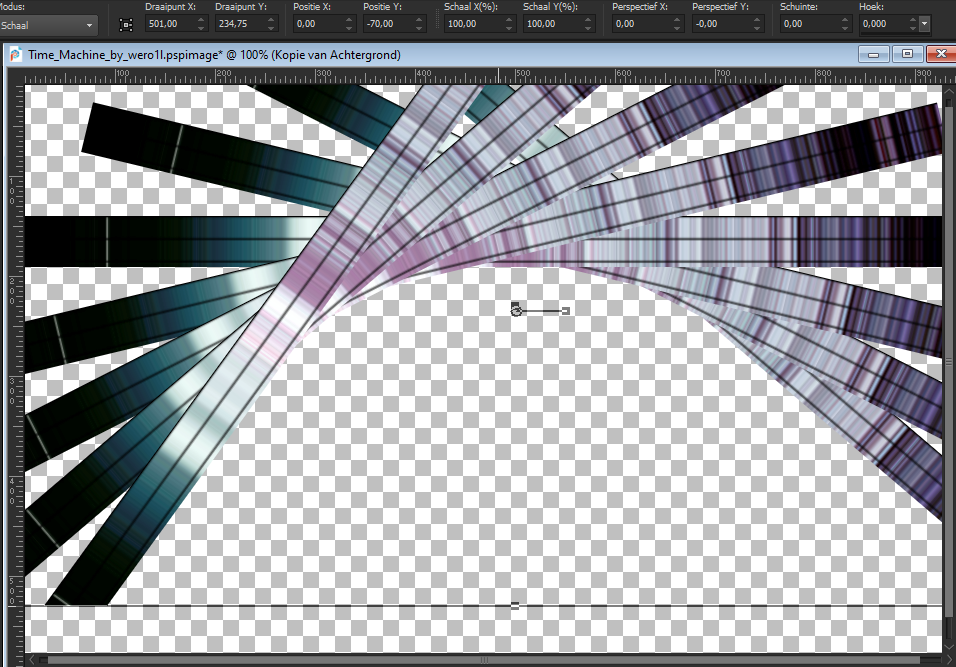The height and width of the screenshot is (667, 956).
Task: Increase the Perspectief Y value
Action: click(x=757, y=20)
